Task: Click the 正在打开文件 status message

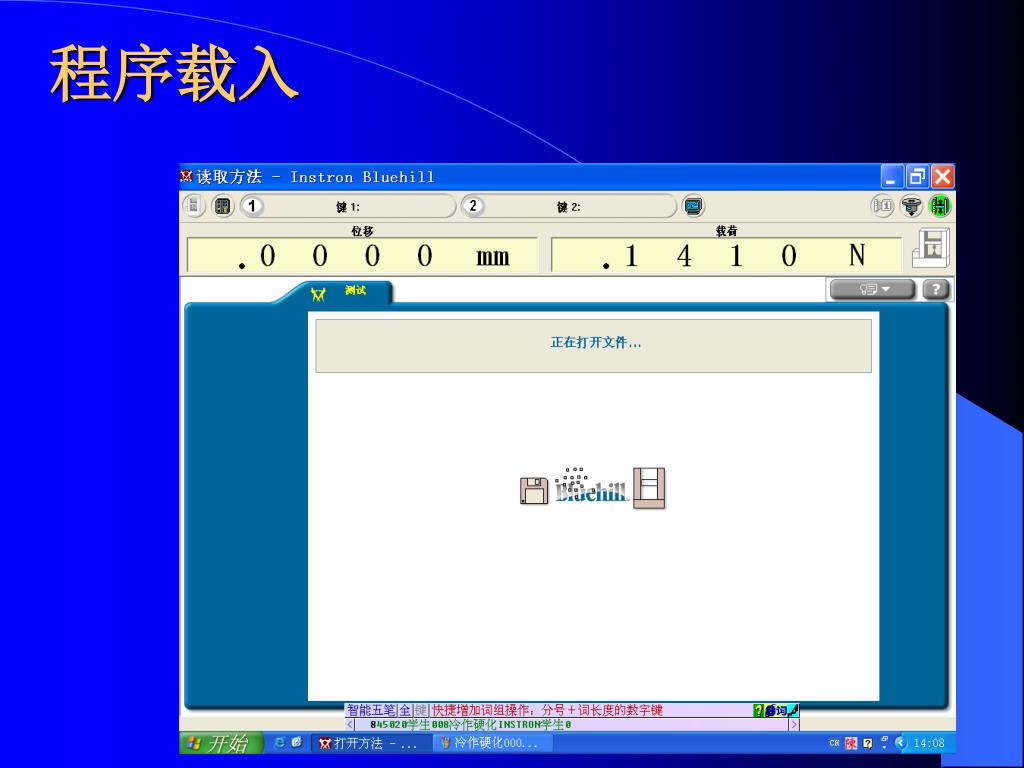Action: (x=596, y=343)
